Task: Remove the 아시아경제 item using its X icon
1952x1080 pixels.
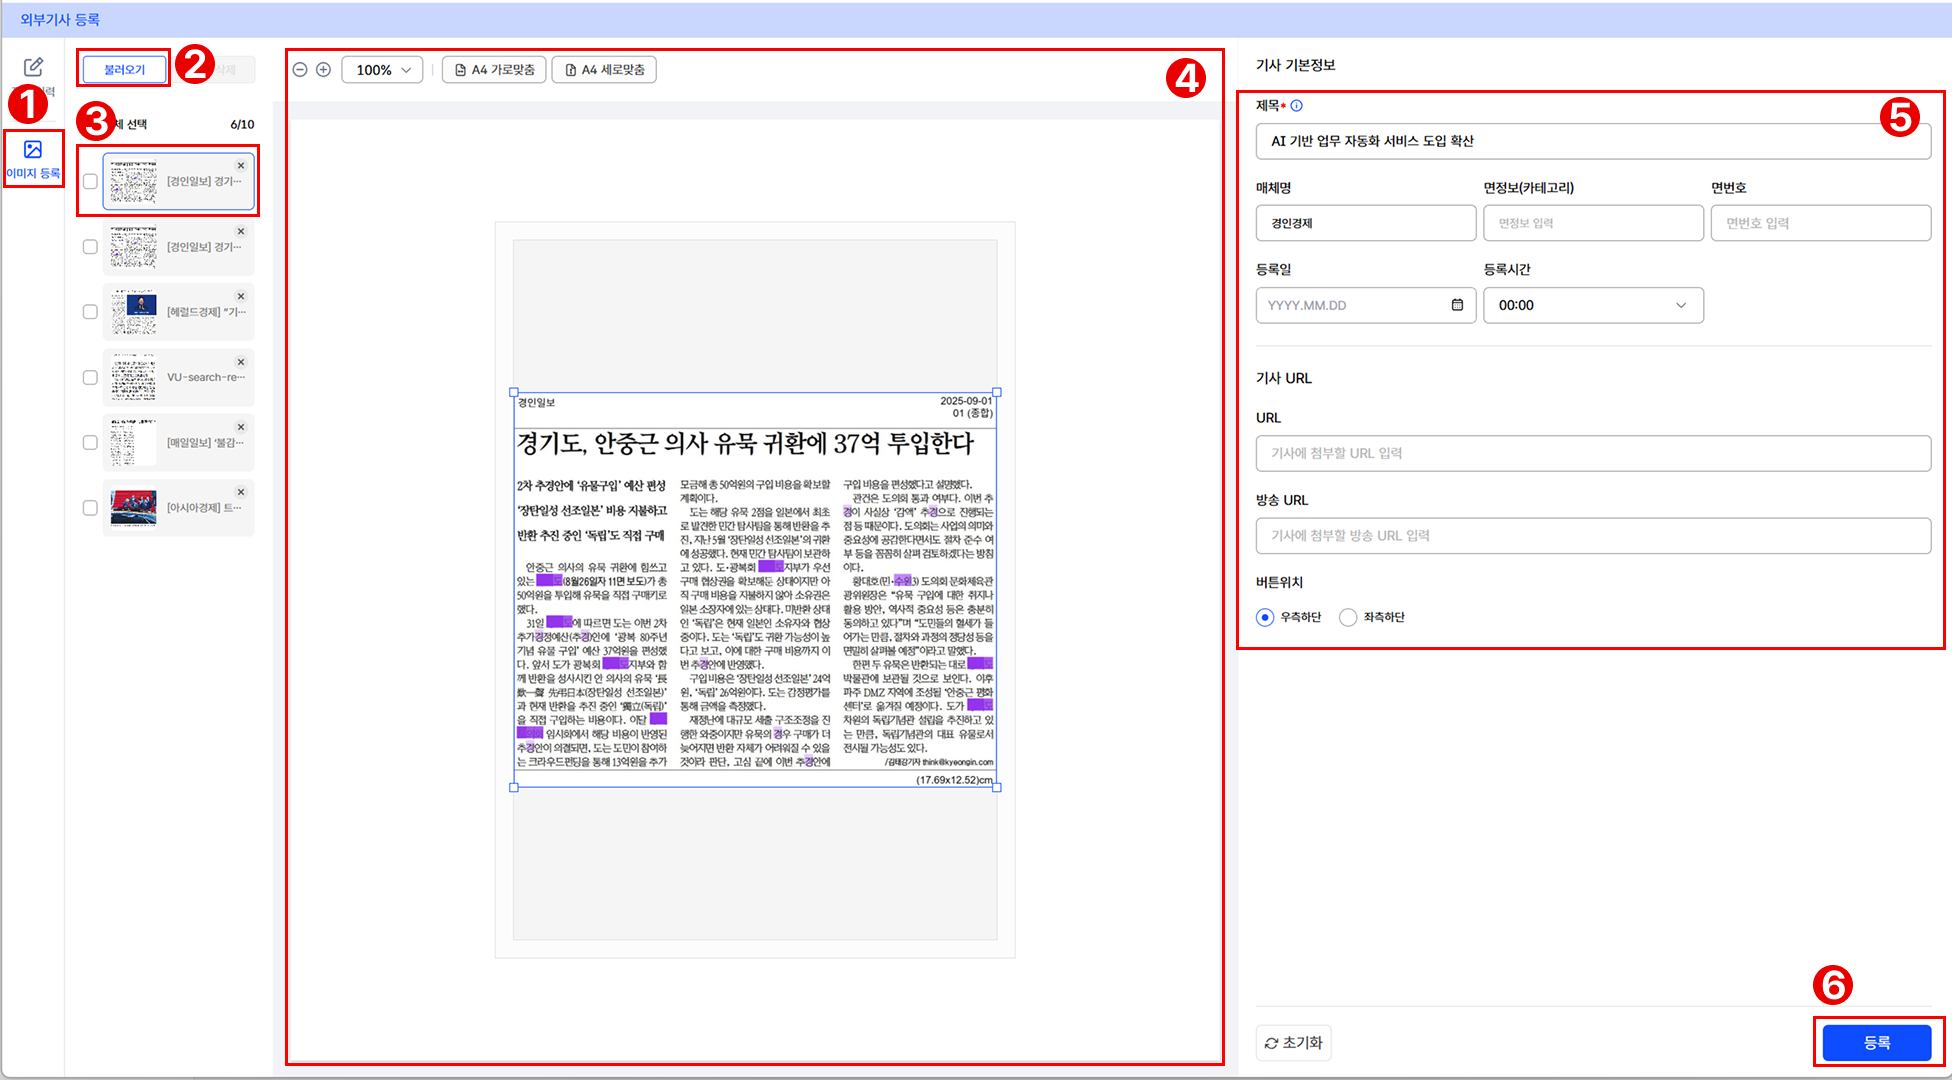Action: coord(241,492)
